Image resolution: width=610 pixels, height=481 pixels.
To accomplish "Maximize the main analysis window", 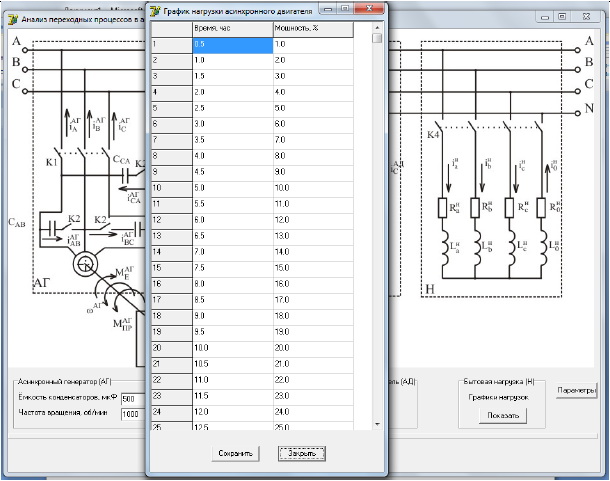I will (x=562, y=18).
